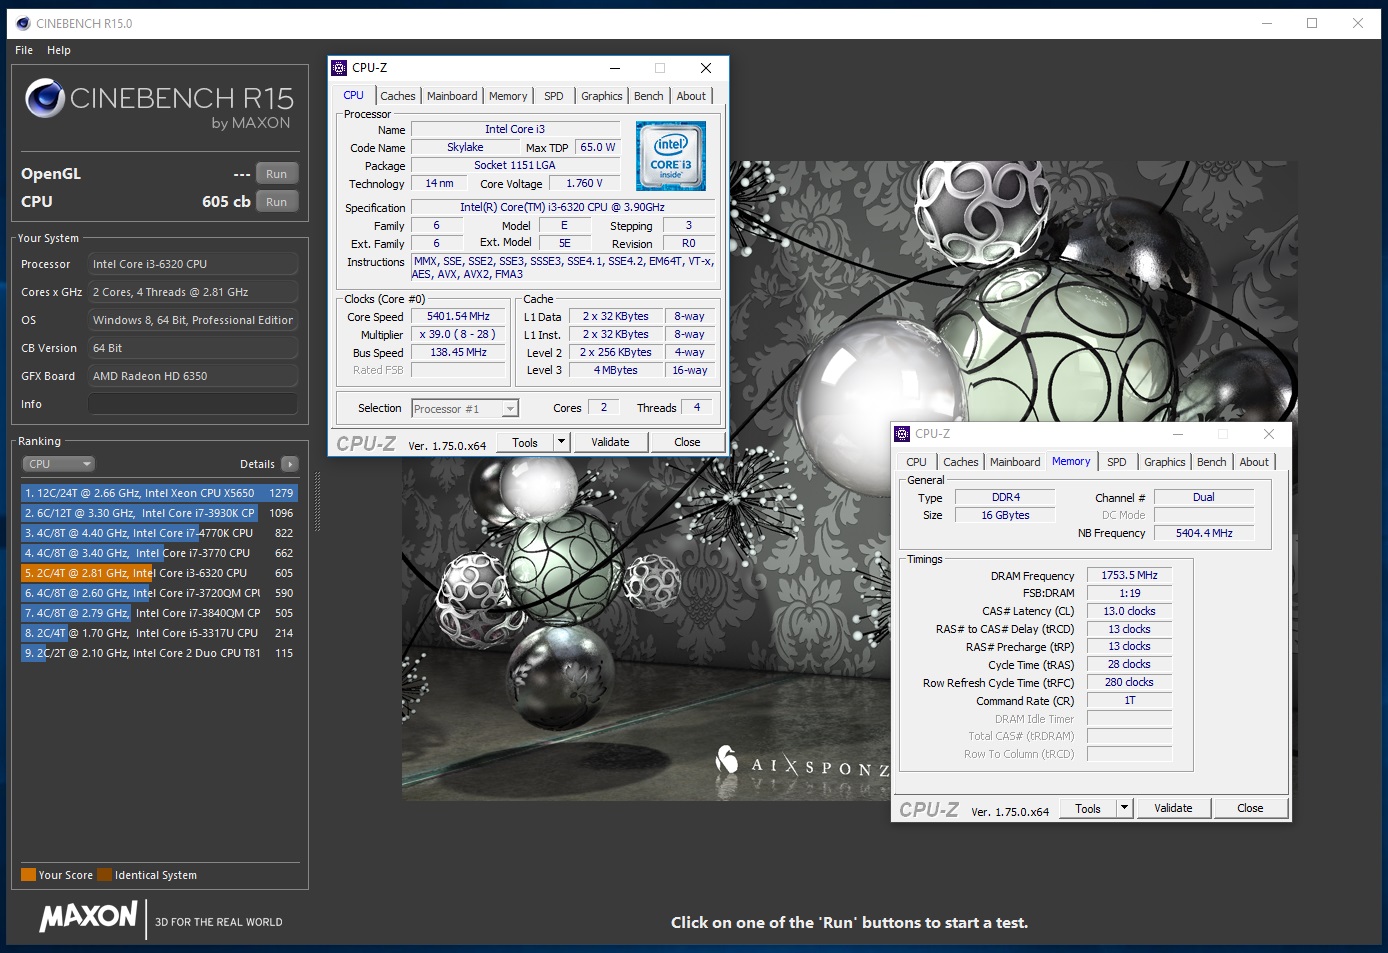Open the Help menu
The width and height of the screenshot is (1388, 953).
tap(59, 50)
